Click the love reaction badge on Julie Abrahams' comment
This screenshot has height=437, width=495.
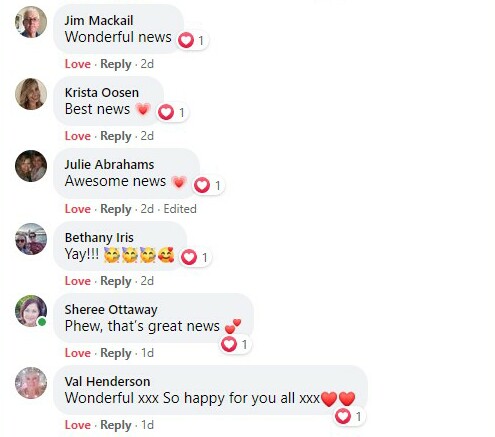pos(208,185)
